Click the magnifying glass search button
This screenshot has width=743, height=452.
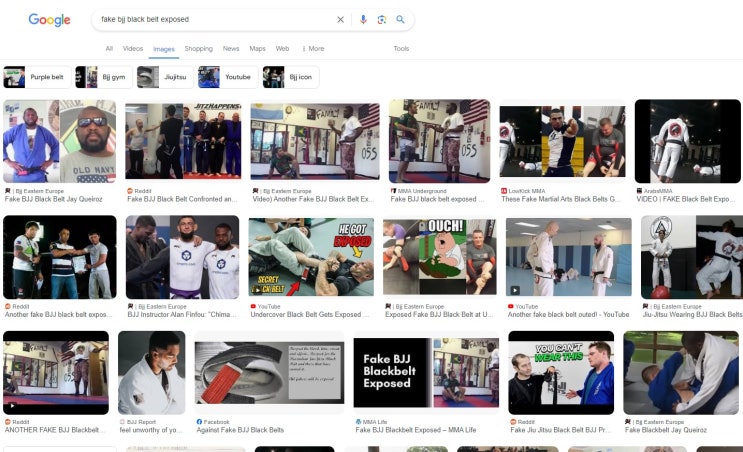tap(400, 19)
